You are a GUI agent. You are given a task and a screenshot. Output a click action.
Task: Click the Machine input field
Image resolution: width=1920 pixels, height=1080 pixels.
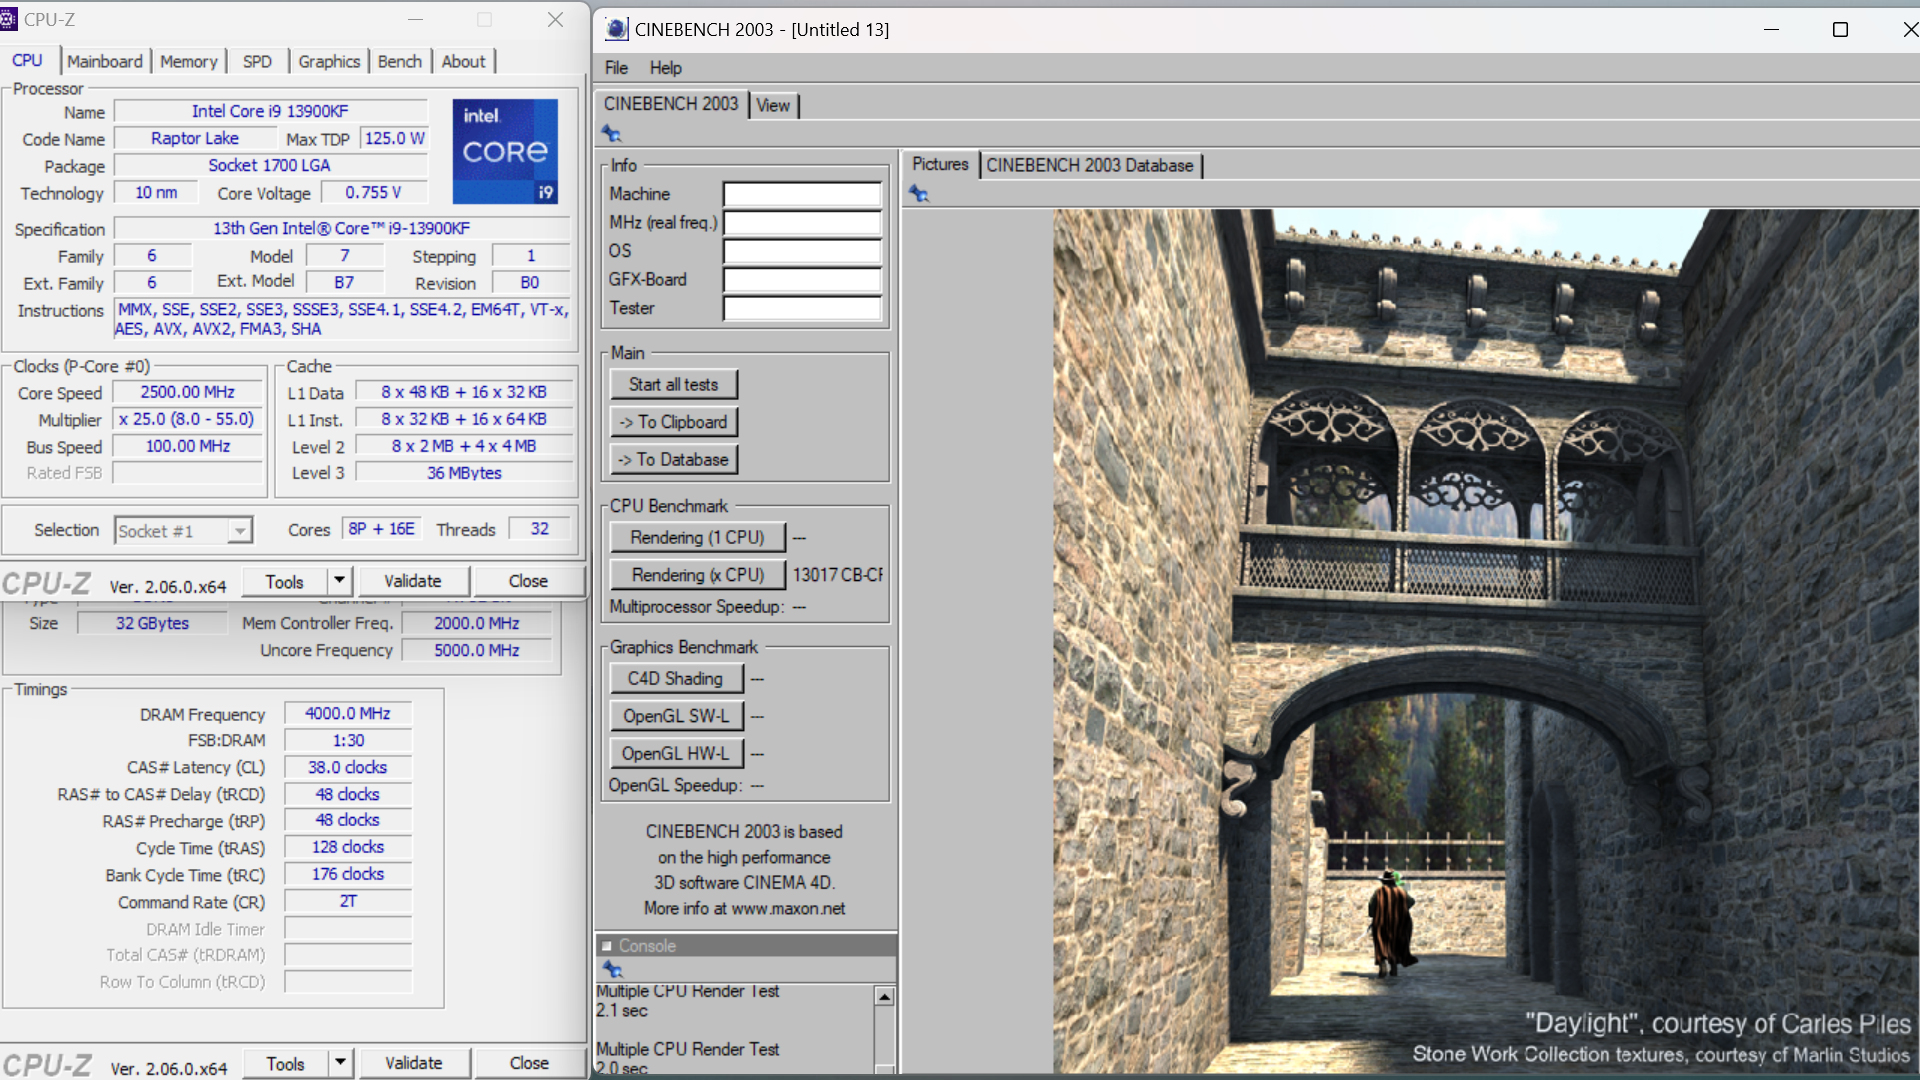pos(802,194)
